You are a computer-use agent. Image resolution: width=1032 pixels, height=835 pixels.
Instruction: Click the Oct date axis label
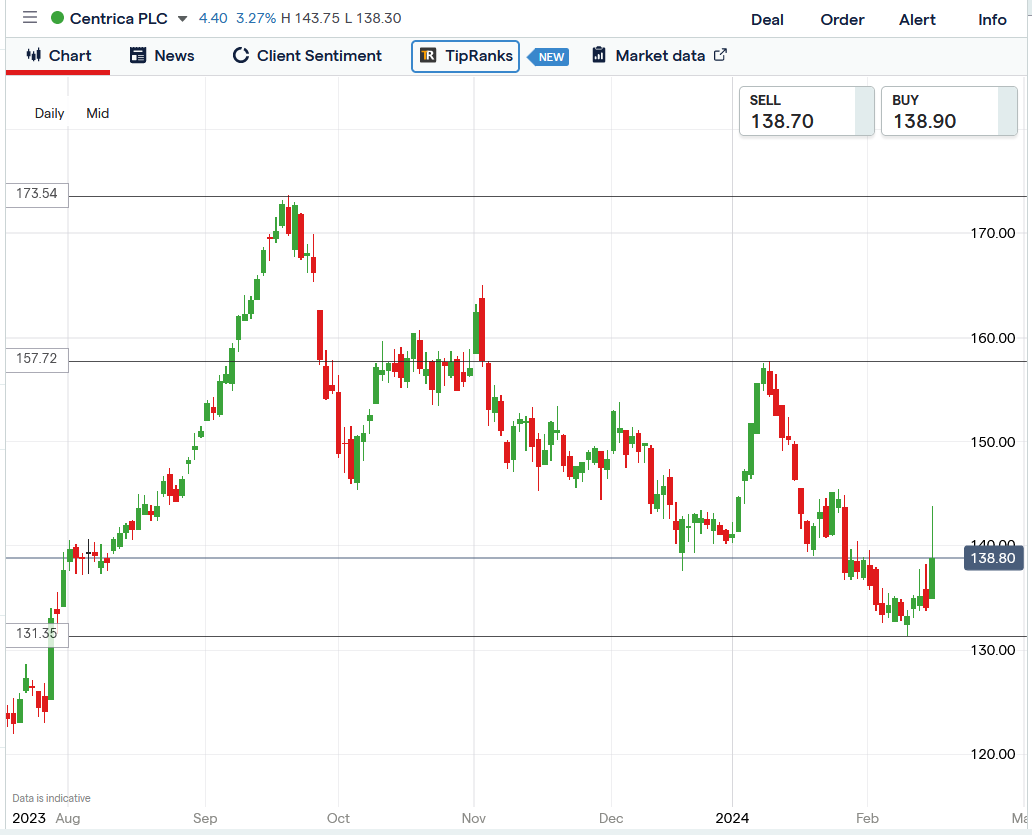pos(338,818)
